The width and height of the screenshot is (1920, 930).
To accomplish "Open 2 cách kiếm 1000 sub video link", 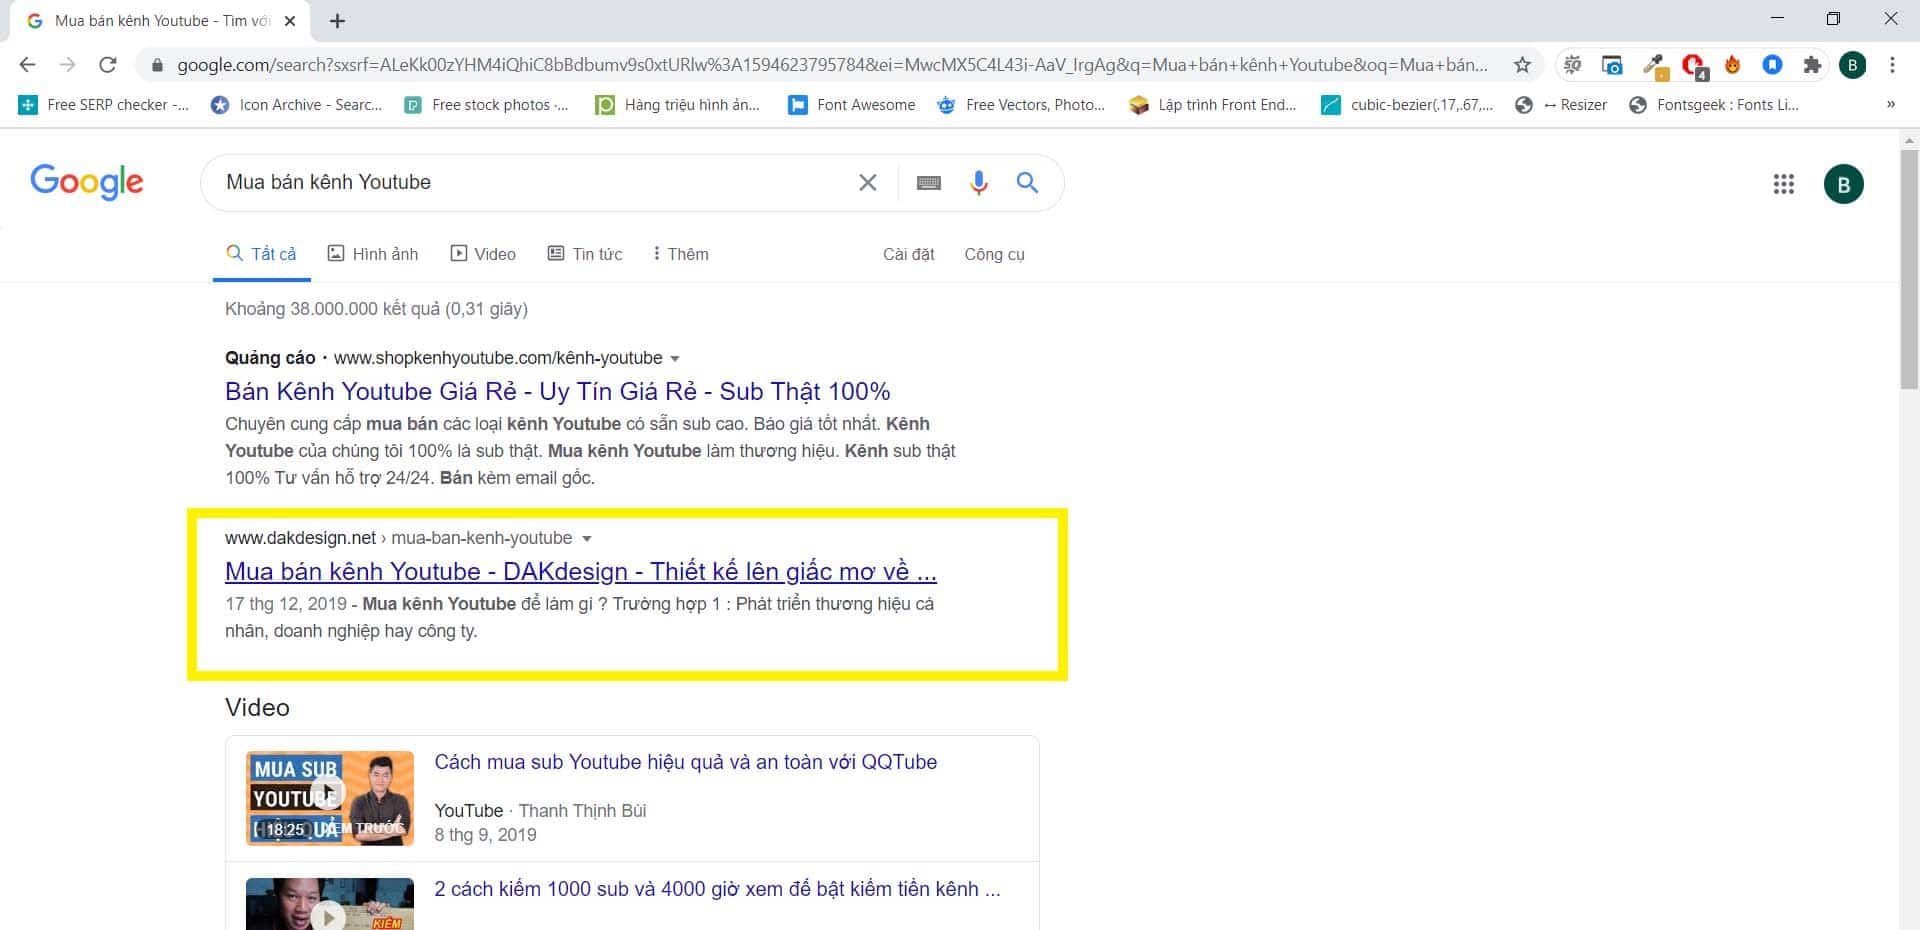I will (717, 889).
